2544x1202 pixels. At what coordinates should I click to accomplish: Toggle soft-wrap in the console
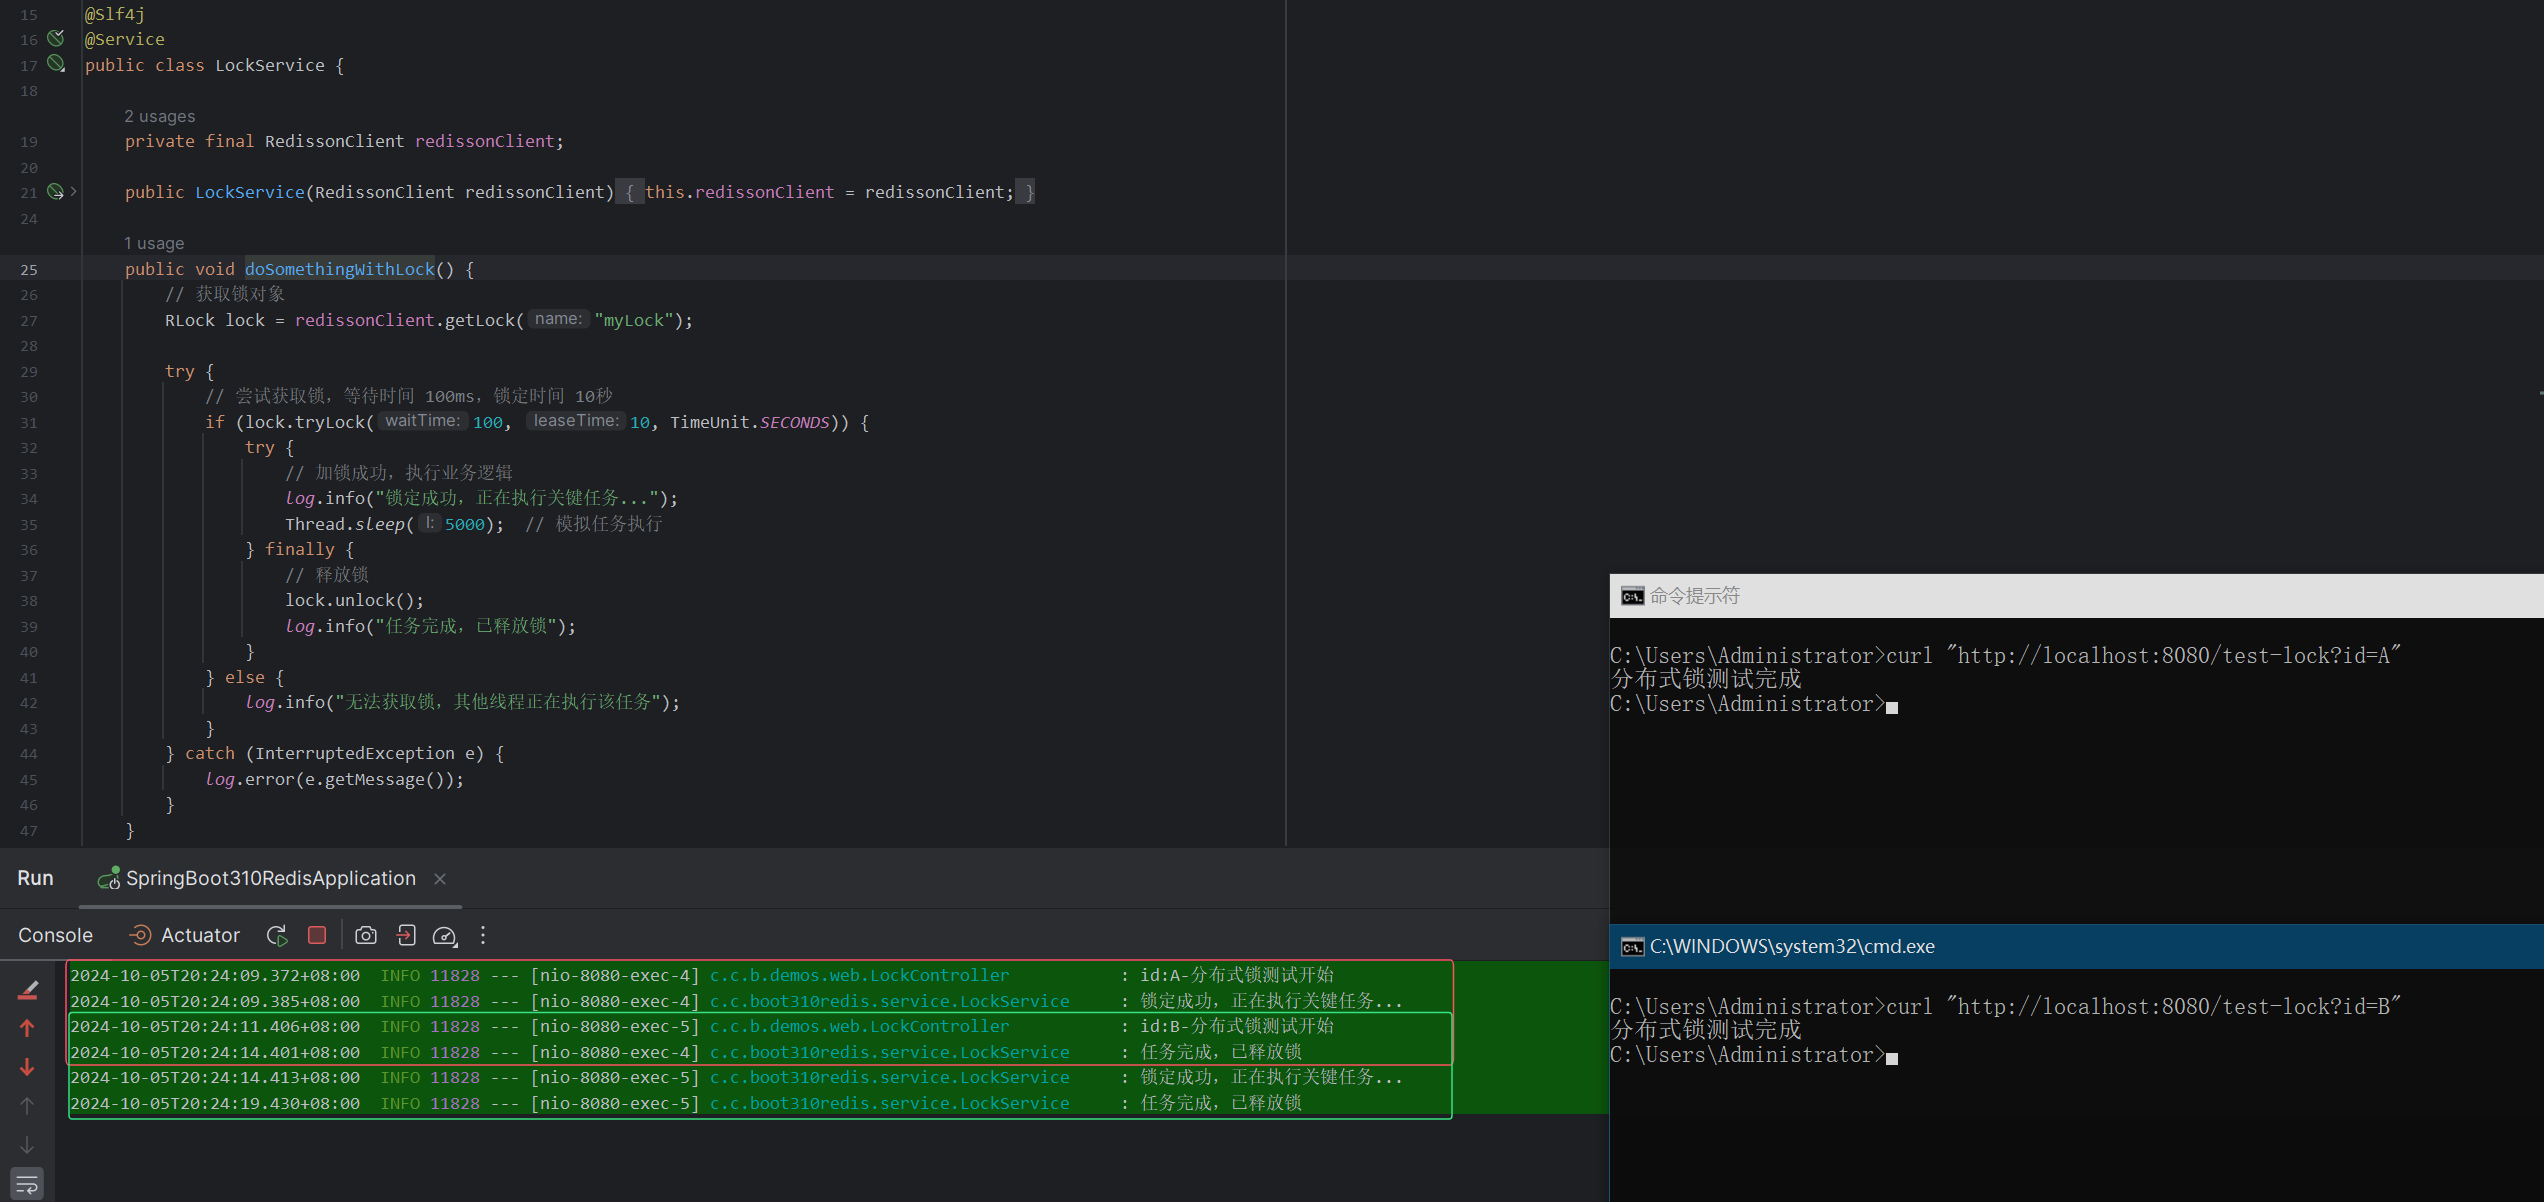[x=27, y=1185]
